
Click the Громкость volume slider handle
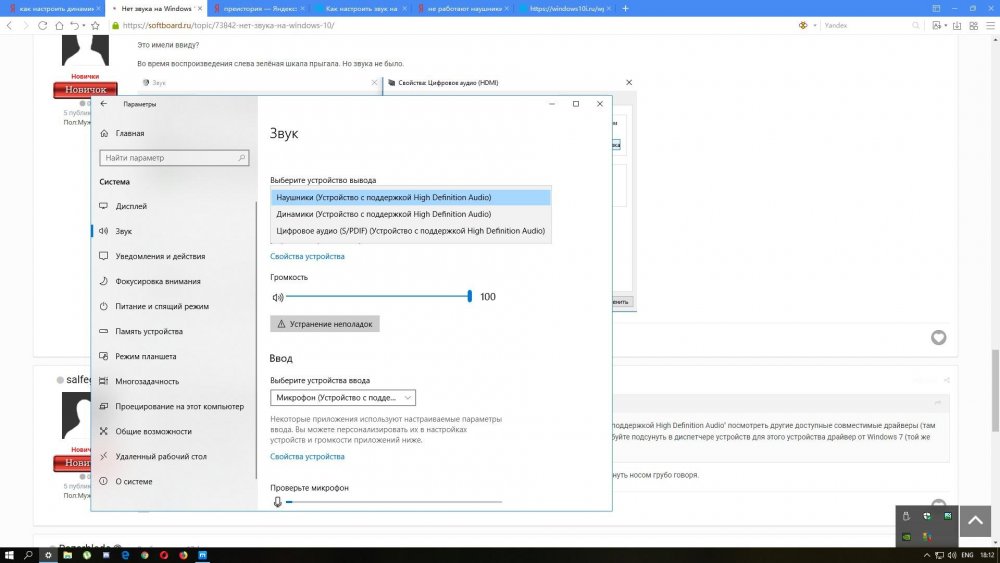pyautogui.click(x=469, y=296)
